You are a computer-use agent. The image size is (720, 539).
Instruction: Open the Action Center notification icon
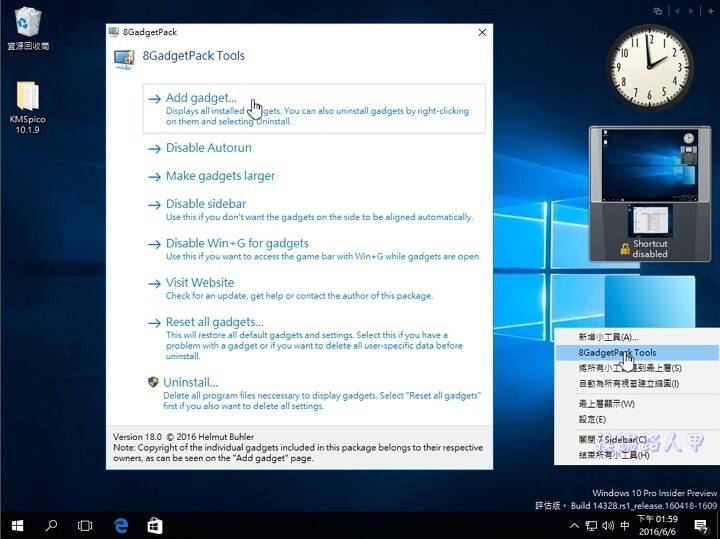pos(701,526)
